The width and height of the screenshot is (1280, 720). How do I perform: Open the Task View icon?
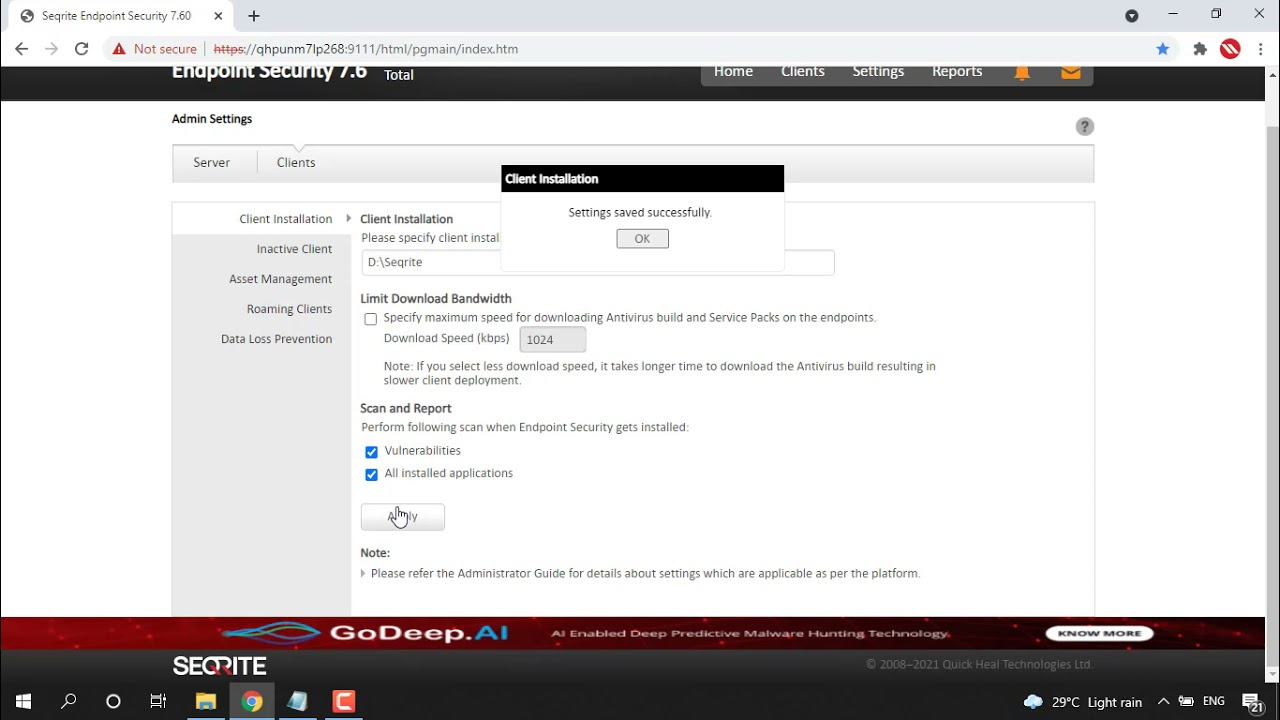click(158, 701)
